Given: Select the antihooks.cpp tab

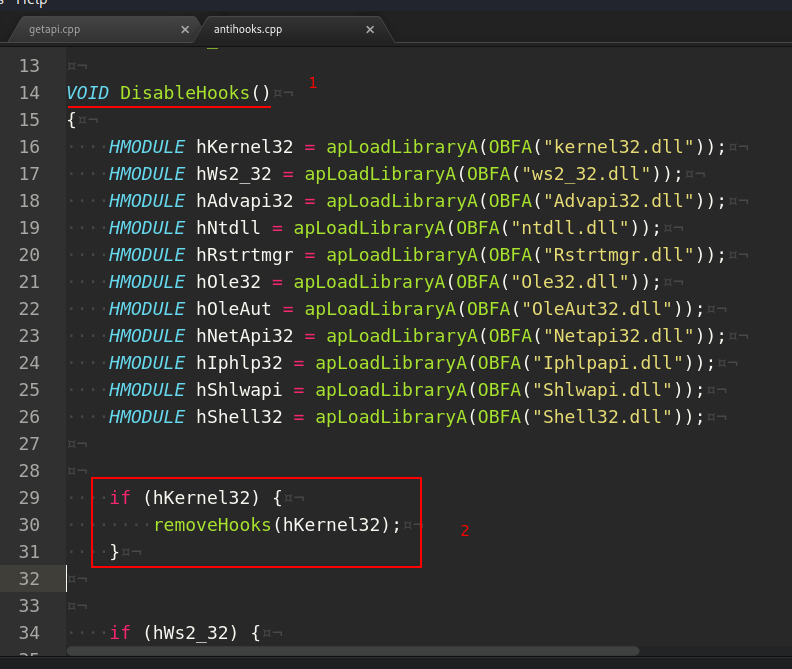Looking at the screenshot, I should point(248,29).
